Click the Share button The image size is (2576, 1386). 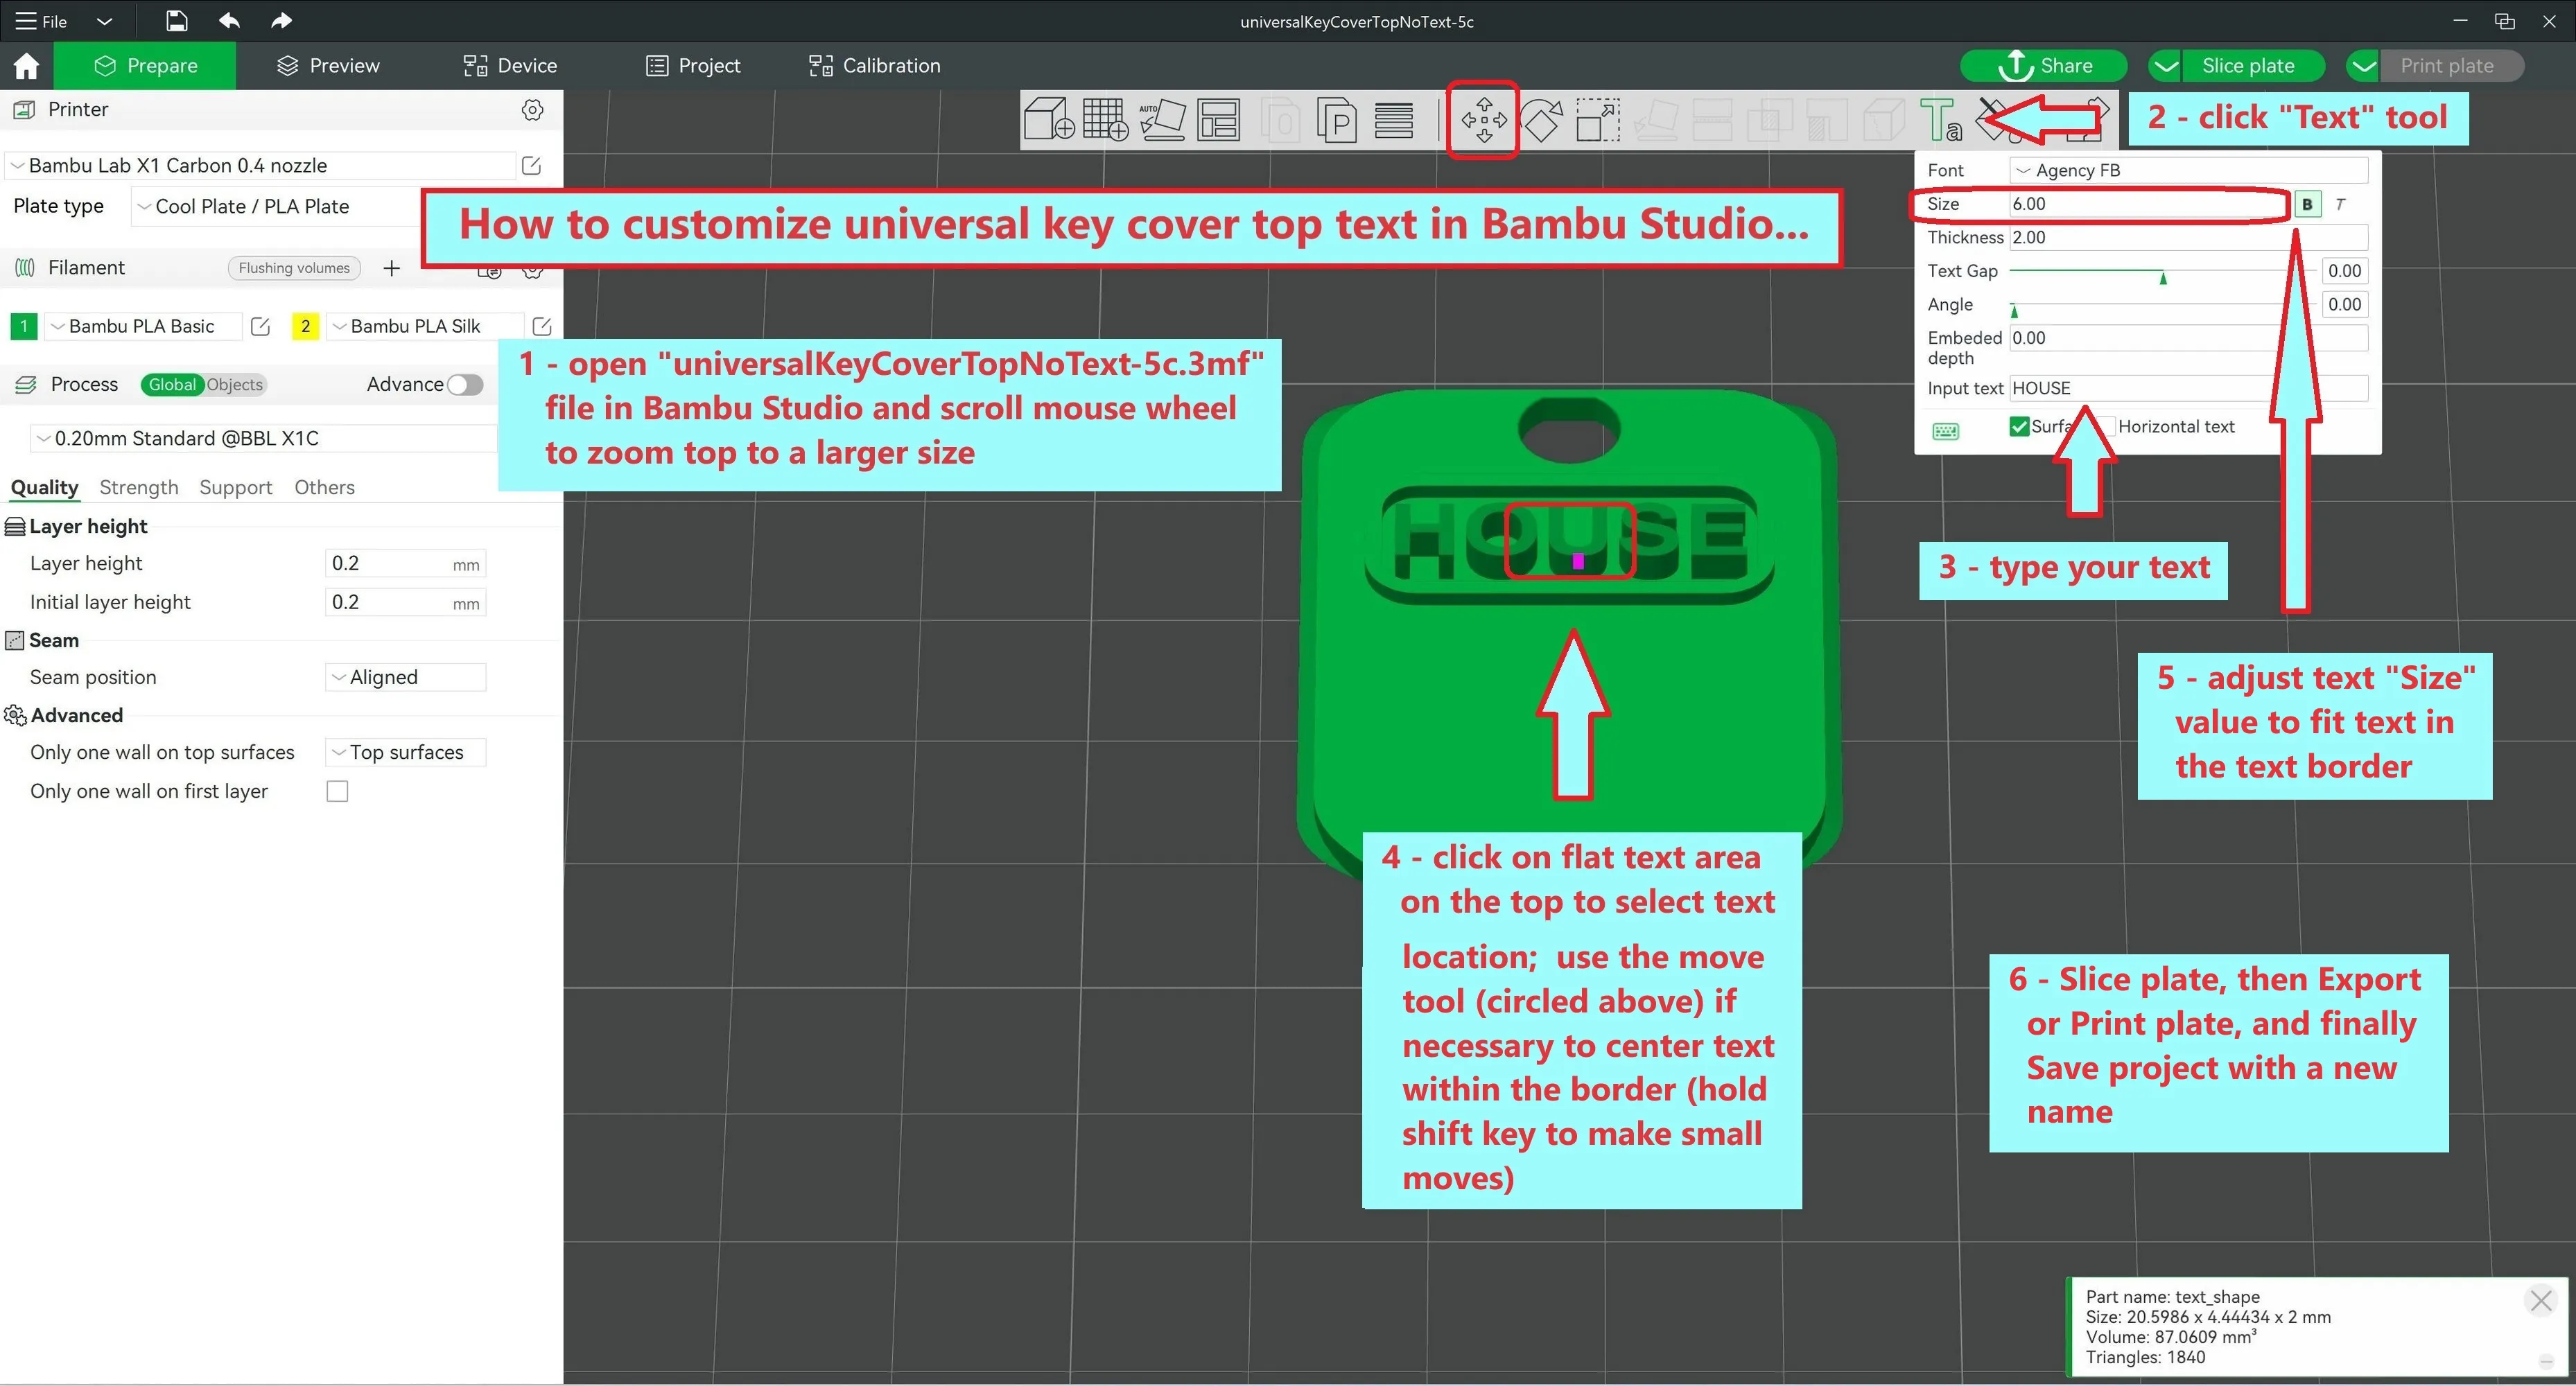point(2044,66)
